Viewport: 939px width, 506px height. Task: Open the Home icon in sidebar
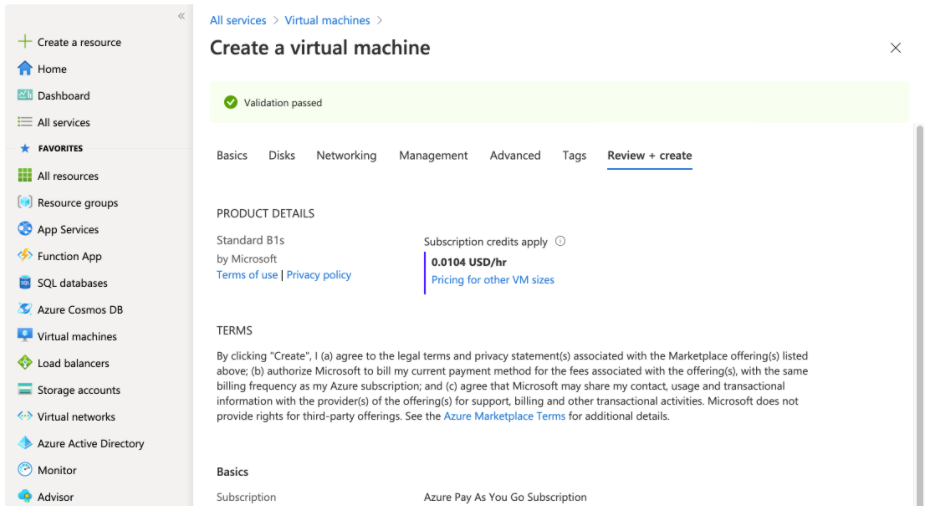pyautogui.click(x=25, y=69)
